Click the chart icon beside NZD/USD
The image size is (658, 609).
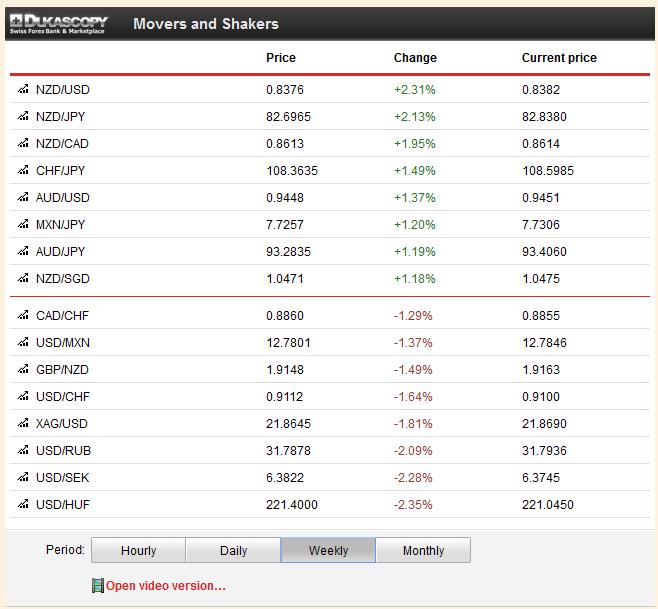(x=23, y=89)
